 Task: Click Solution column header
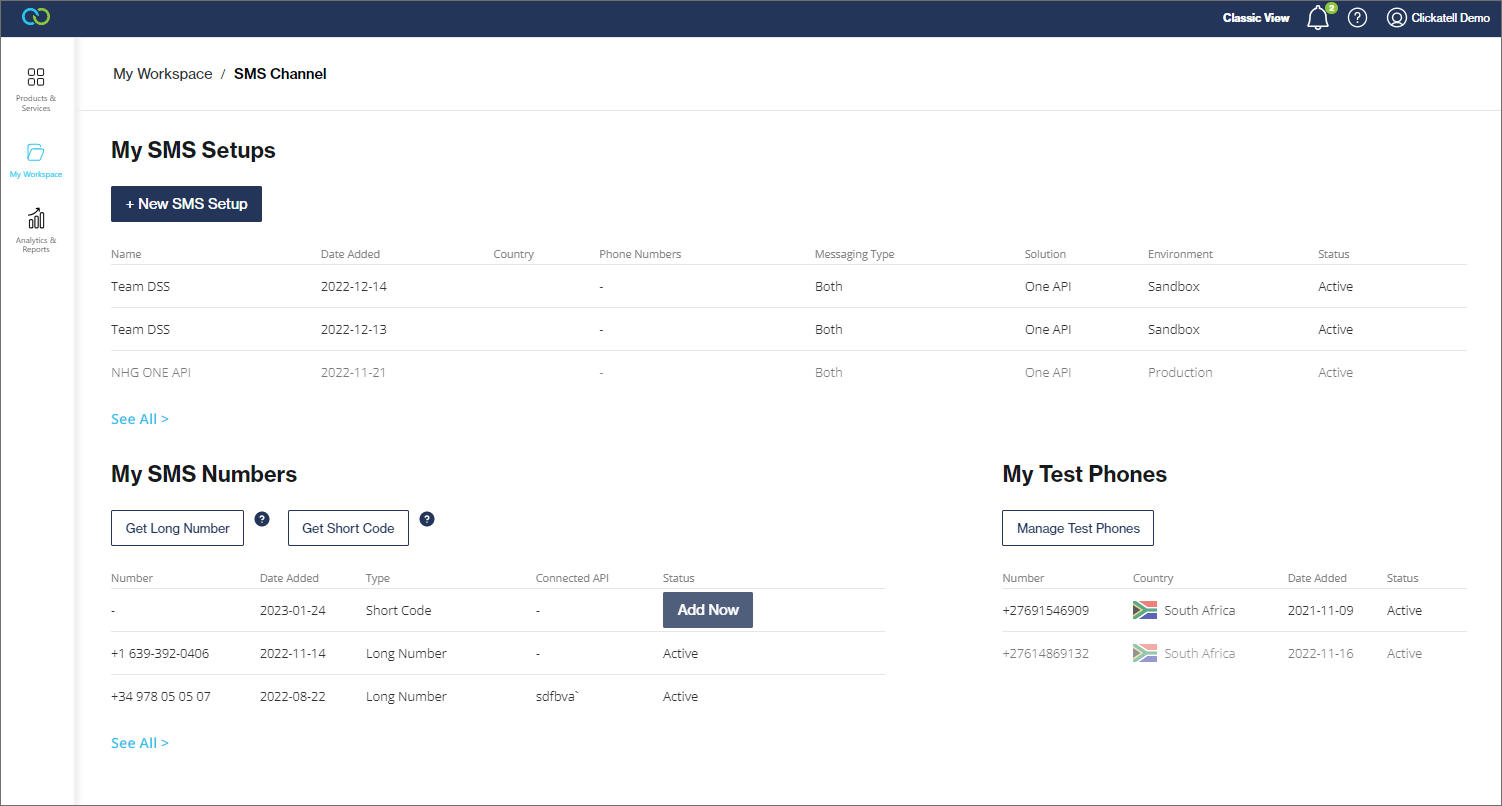(x=1045, y=254)
